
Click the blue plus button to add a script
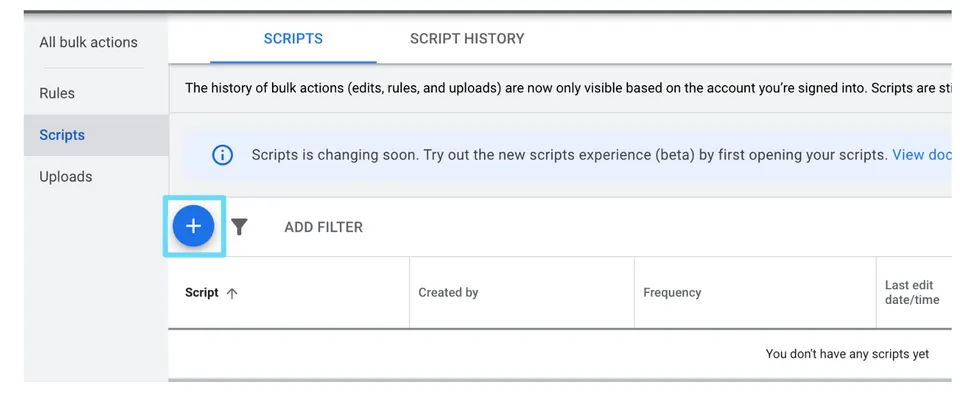pyautogui.click(x=193, y=226)
